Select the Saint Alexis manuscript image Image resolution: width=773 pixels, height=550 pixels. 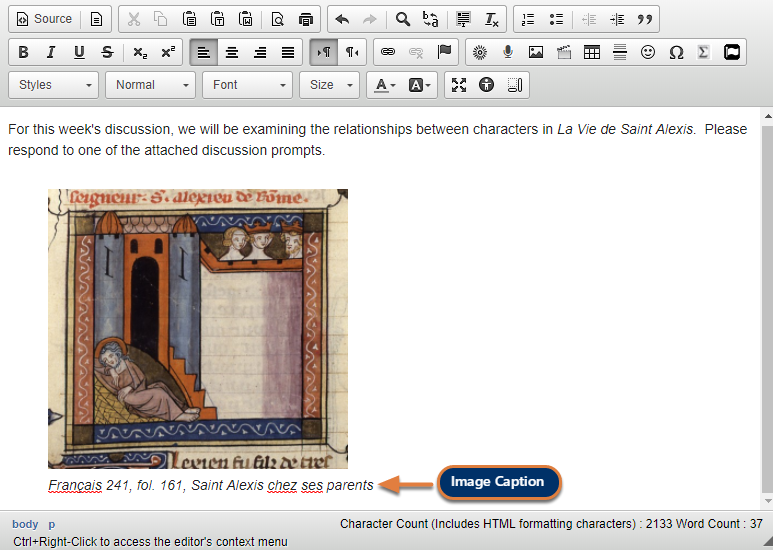pyautogui.click(x=198, y=329)
